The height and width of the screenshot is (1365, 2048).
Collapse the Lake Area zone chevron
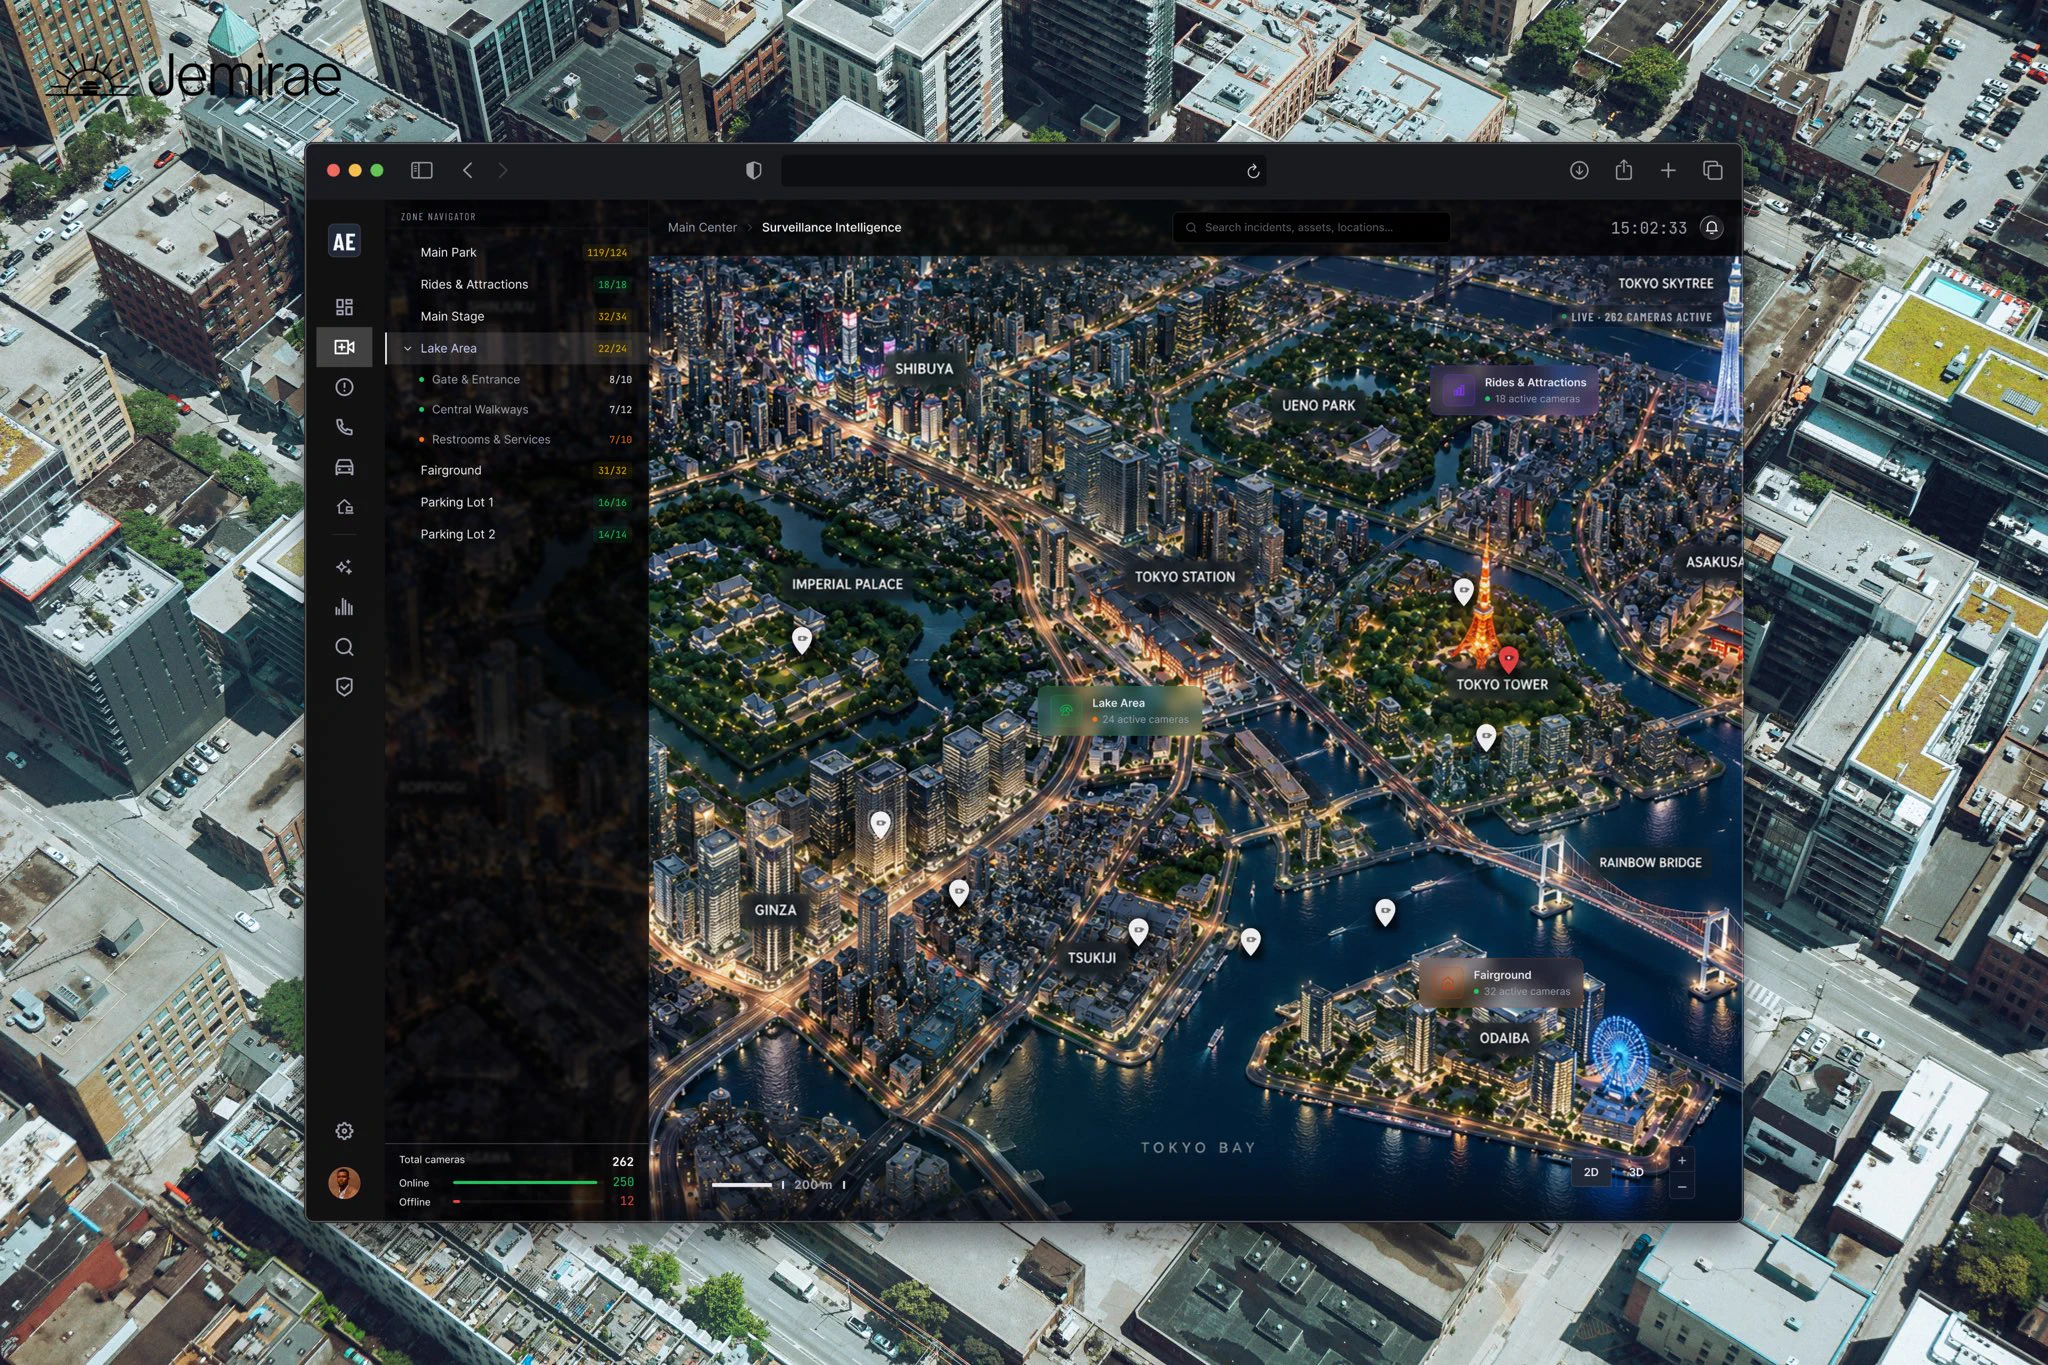point(407,349)
